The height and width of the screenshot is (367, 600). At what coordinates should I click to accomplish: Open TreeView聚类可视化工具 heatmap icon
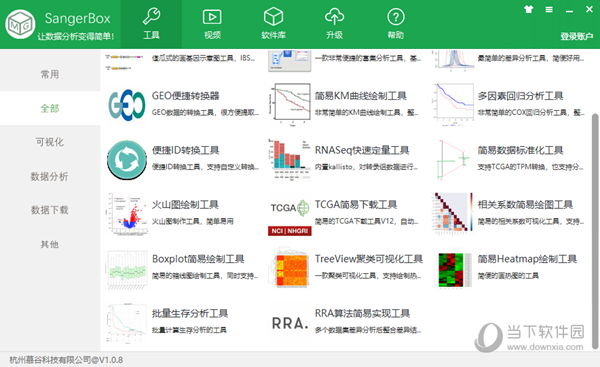click(x=290, y=269)
